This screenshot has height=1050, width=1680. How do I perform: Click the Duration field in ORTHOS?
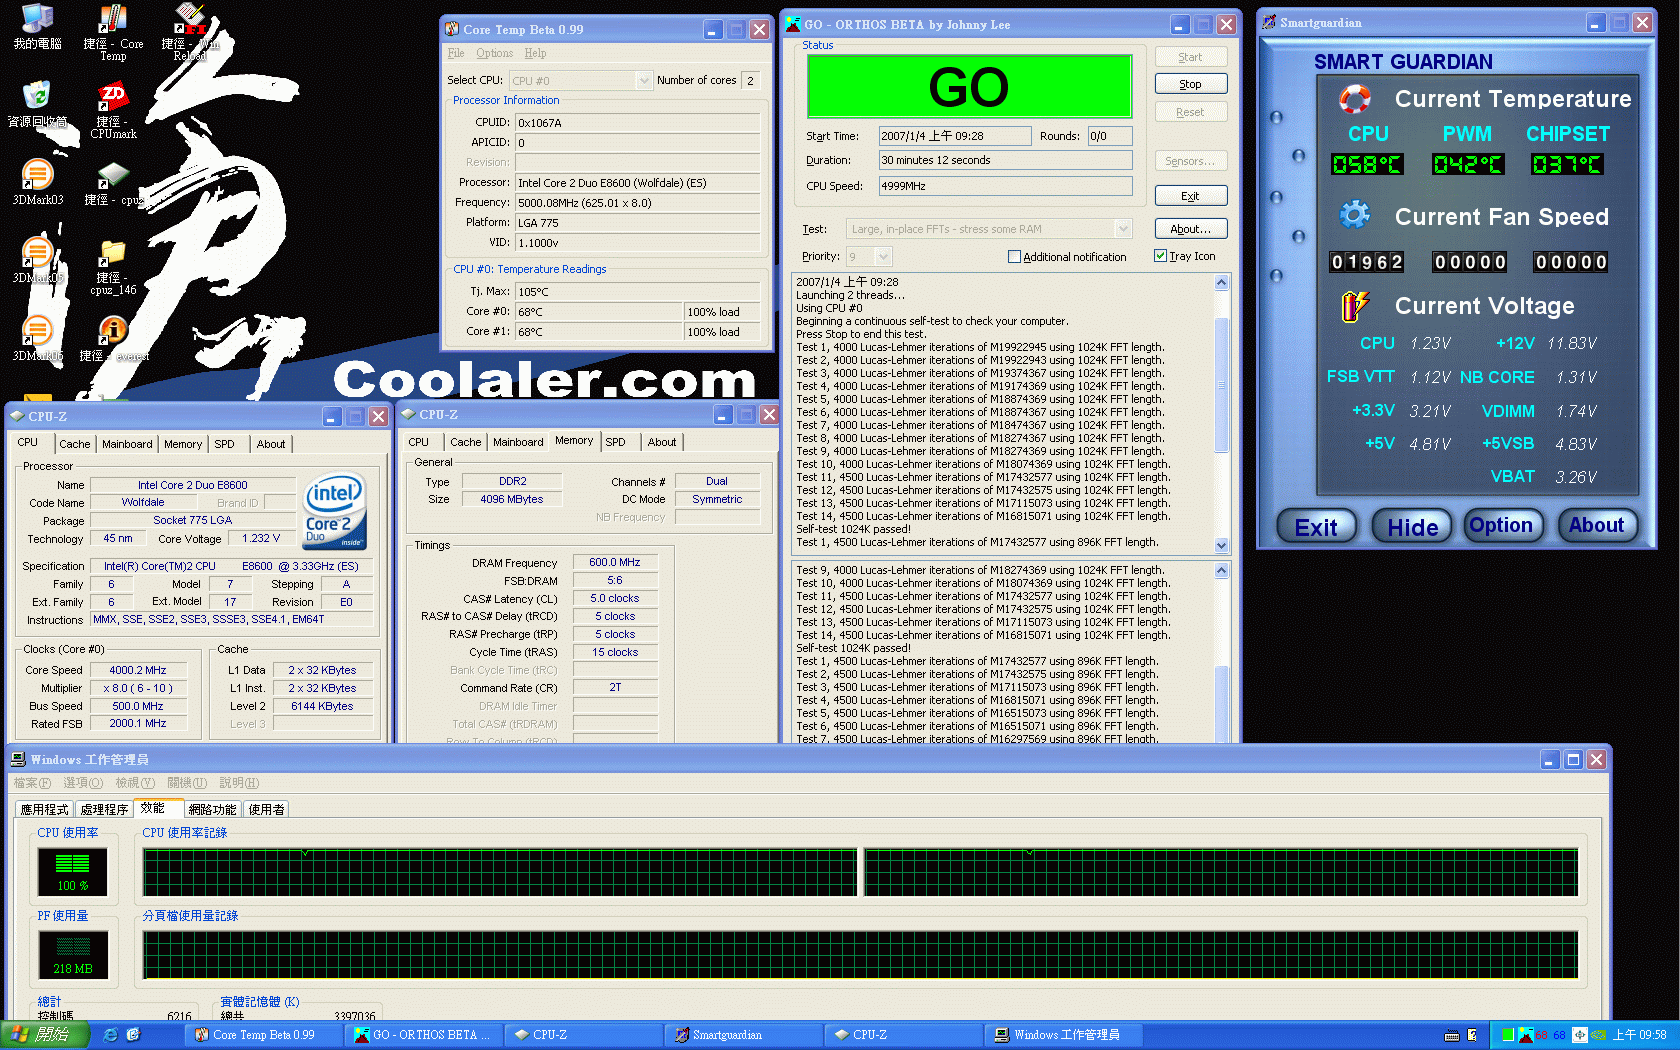1005,160
